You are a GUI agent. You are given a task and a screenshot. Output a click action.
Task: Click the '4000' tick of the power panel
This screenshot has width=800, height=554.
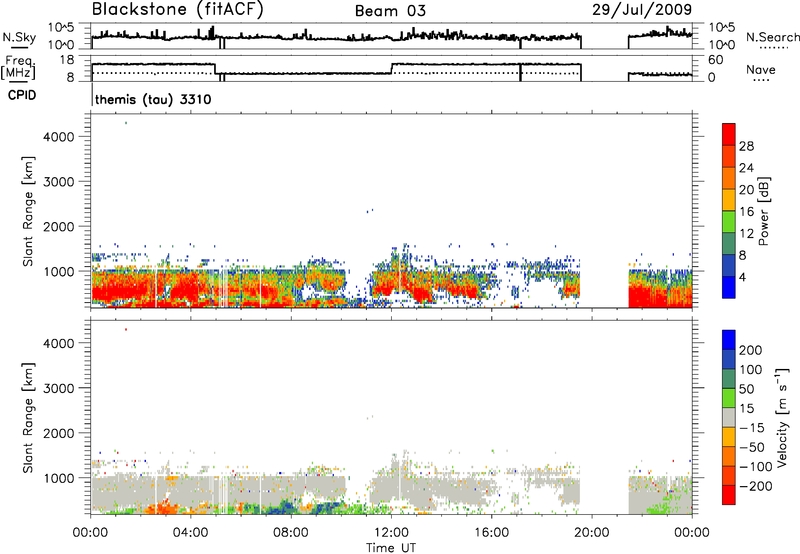(x=59, y=137)
